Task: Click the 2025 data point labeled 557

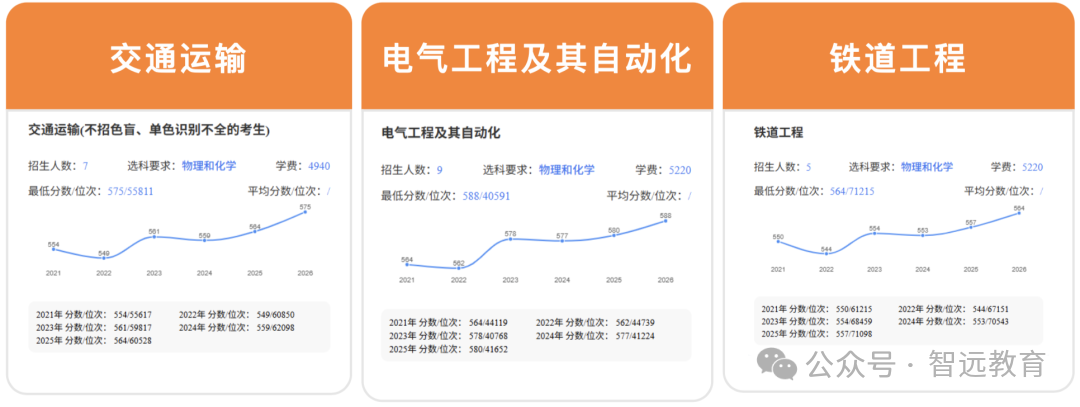Action: [971, 227]
